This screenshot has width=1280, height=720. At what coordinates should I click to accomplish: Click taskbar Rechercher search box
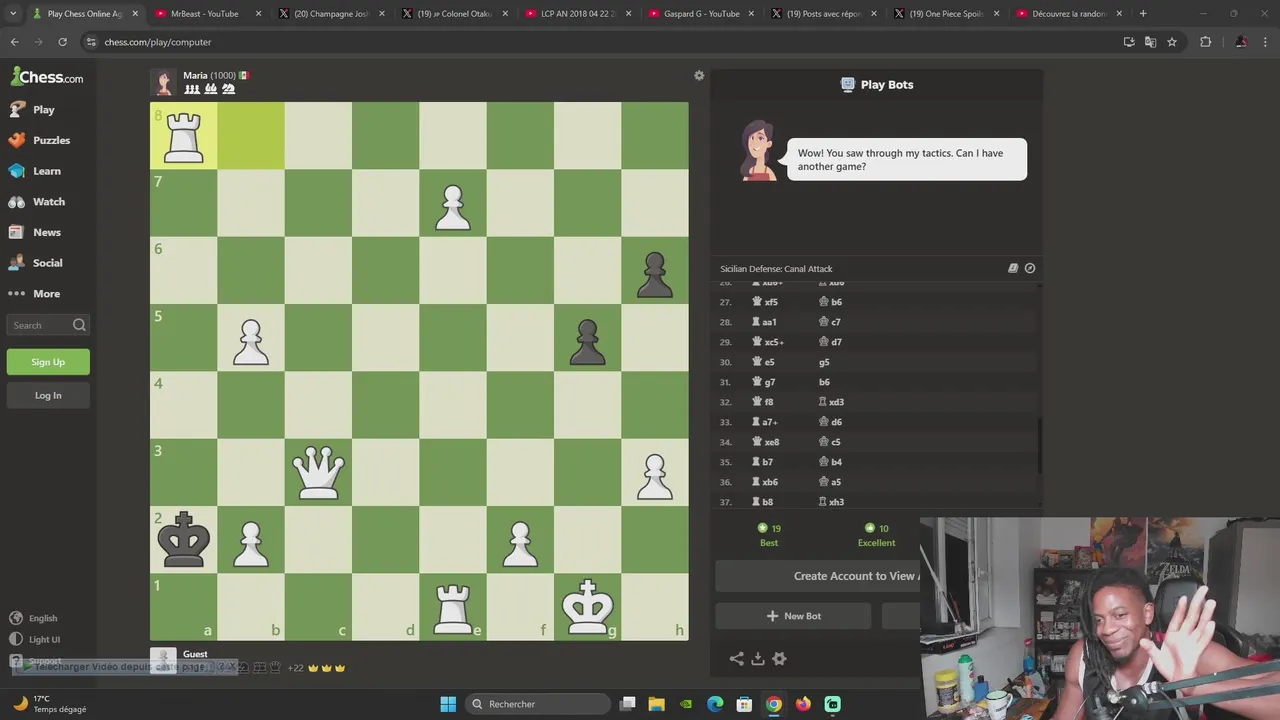click(x=537, y=704)
